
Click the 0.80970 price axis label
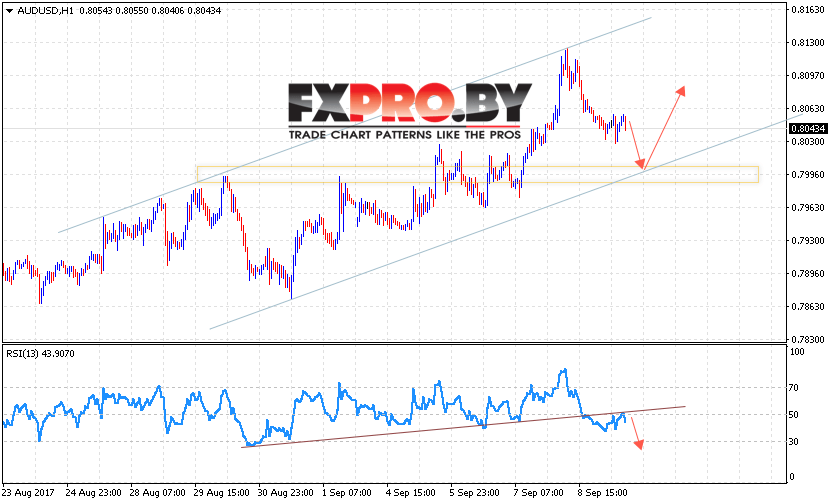[808, 76]
